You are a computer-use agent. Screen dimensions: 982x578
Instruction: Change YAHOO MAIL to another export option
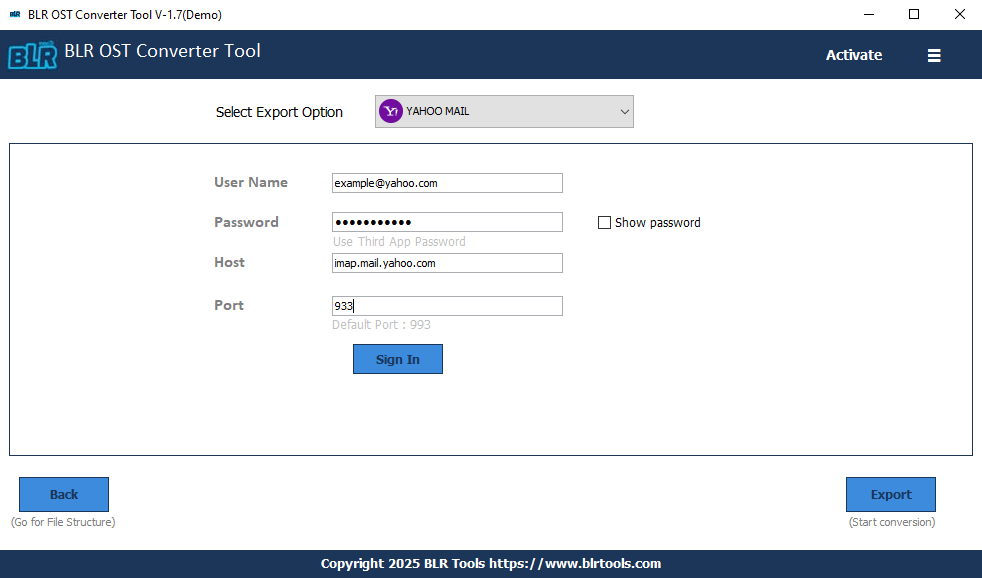(x=504, y=111)
